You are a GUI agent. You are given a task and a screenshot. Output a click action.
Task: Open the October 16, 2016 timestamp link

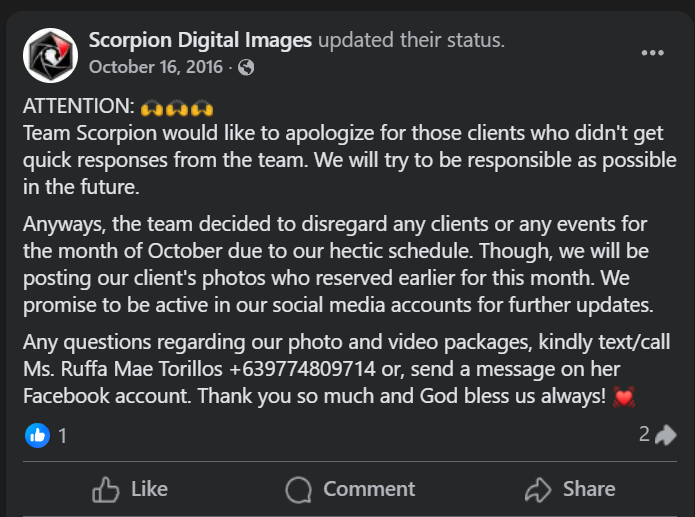pyautogui.click(x=155, y=67)
